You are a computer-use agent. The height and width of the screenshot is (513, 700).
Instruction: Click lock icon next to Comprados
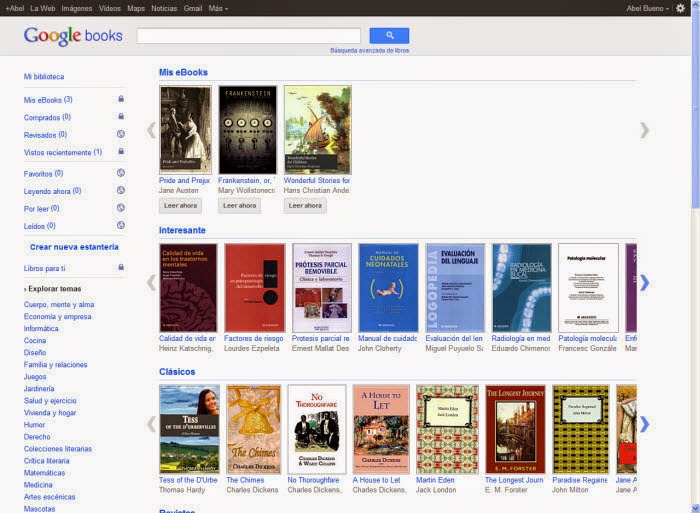coord(121,117)
